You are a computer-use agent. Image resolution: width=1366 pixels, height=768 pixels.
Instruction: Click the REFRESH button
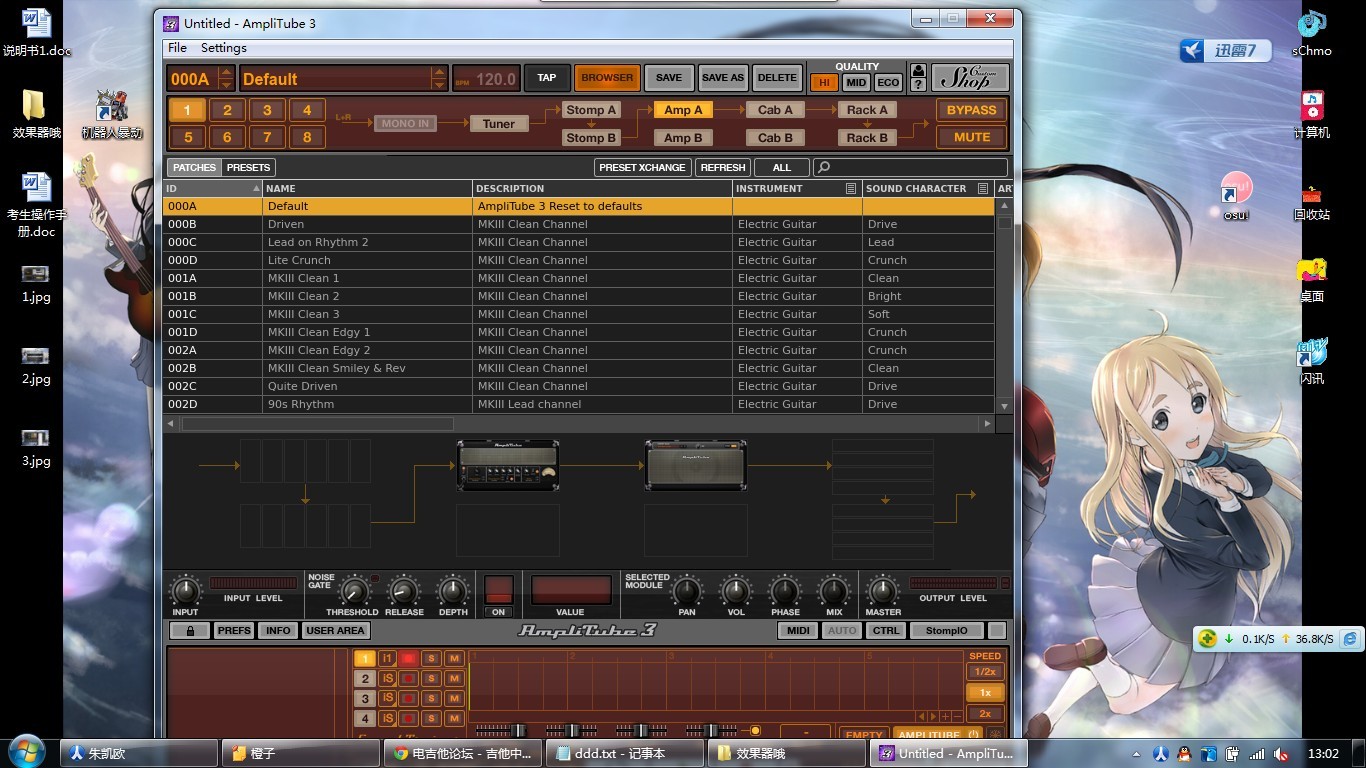(723, 167)
